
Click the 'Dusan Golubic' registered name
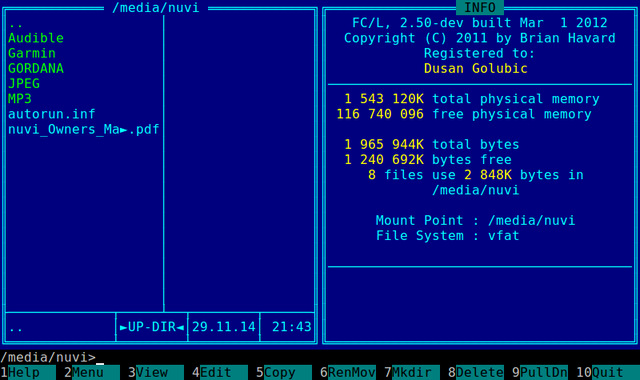pos(476,69)
